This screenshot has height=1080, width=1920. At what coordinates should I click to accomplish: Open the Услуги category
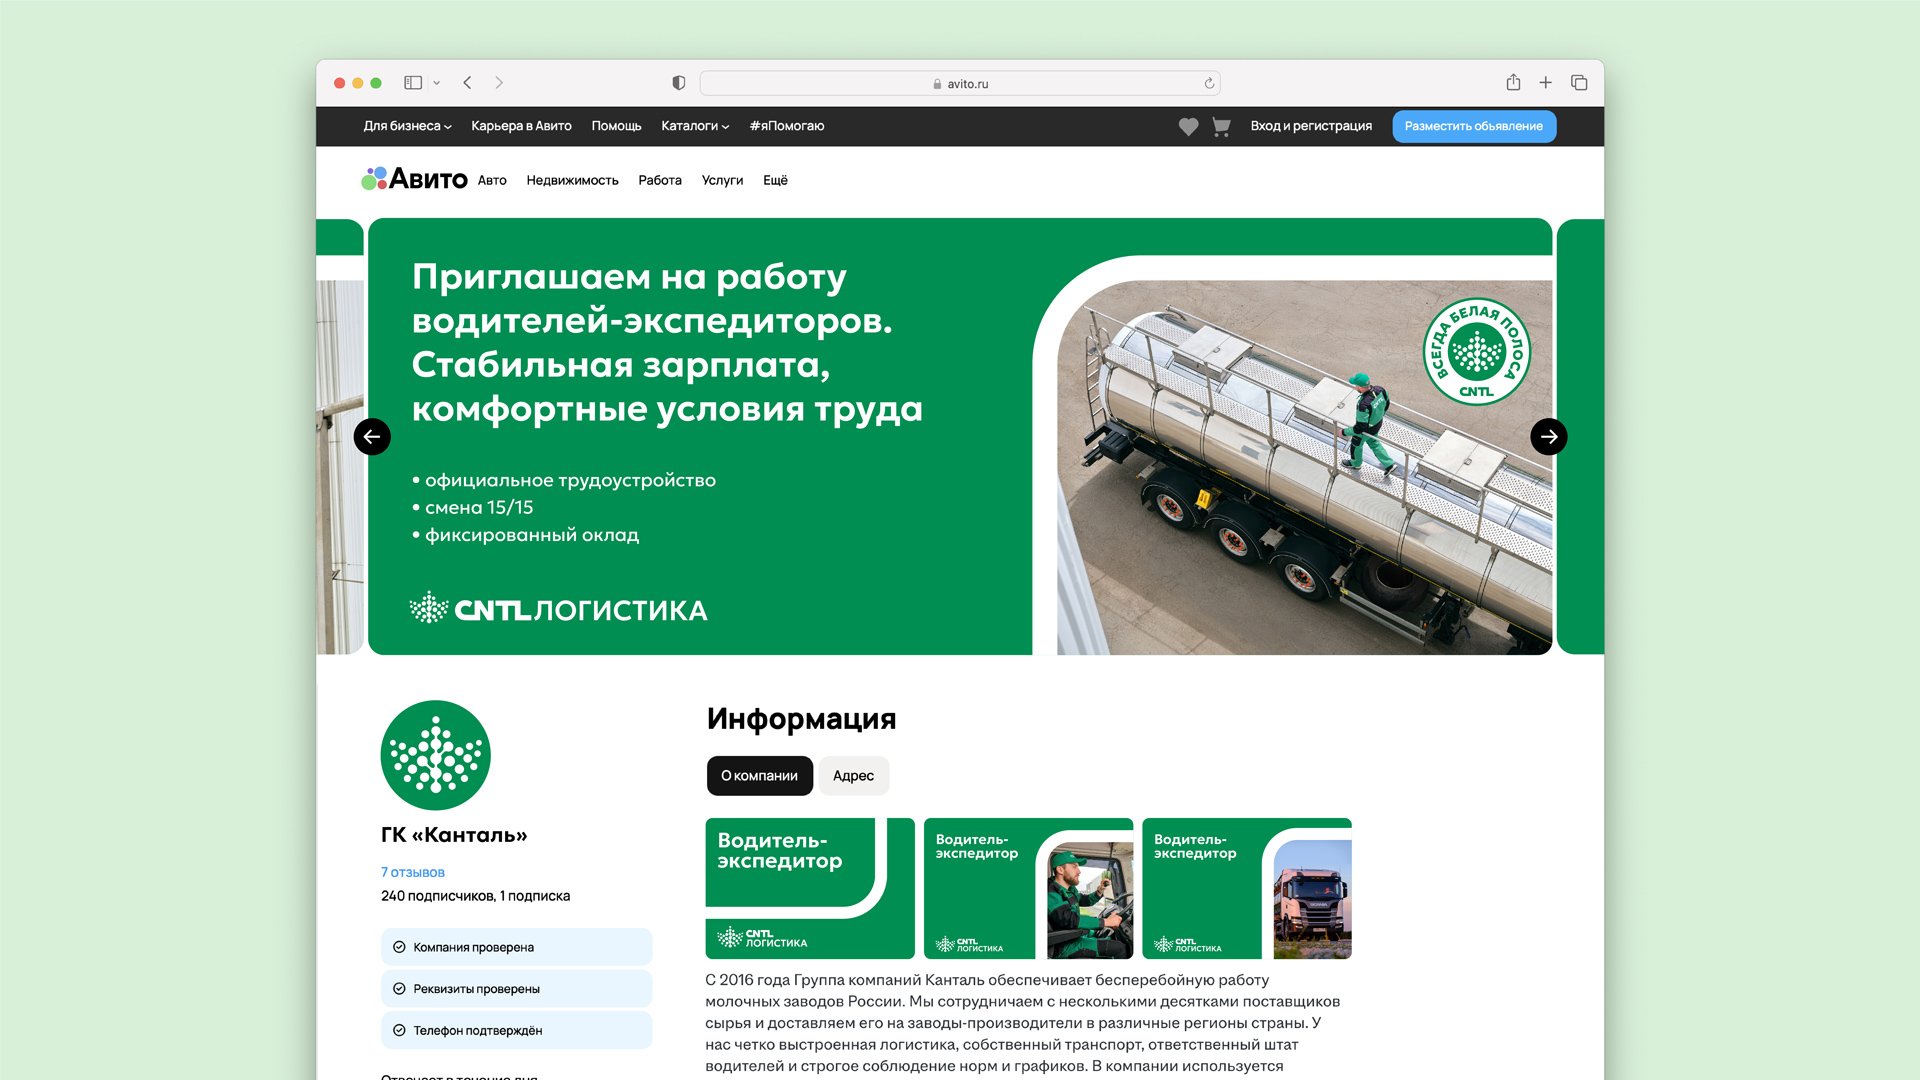[722, 180]
